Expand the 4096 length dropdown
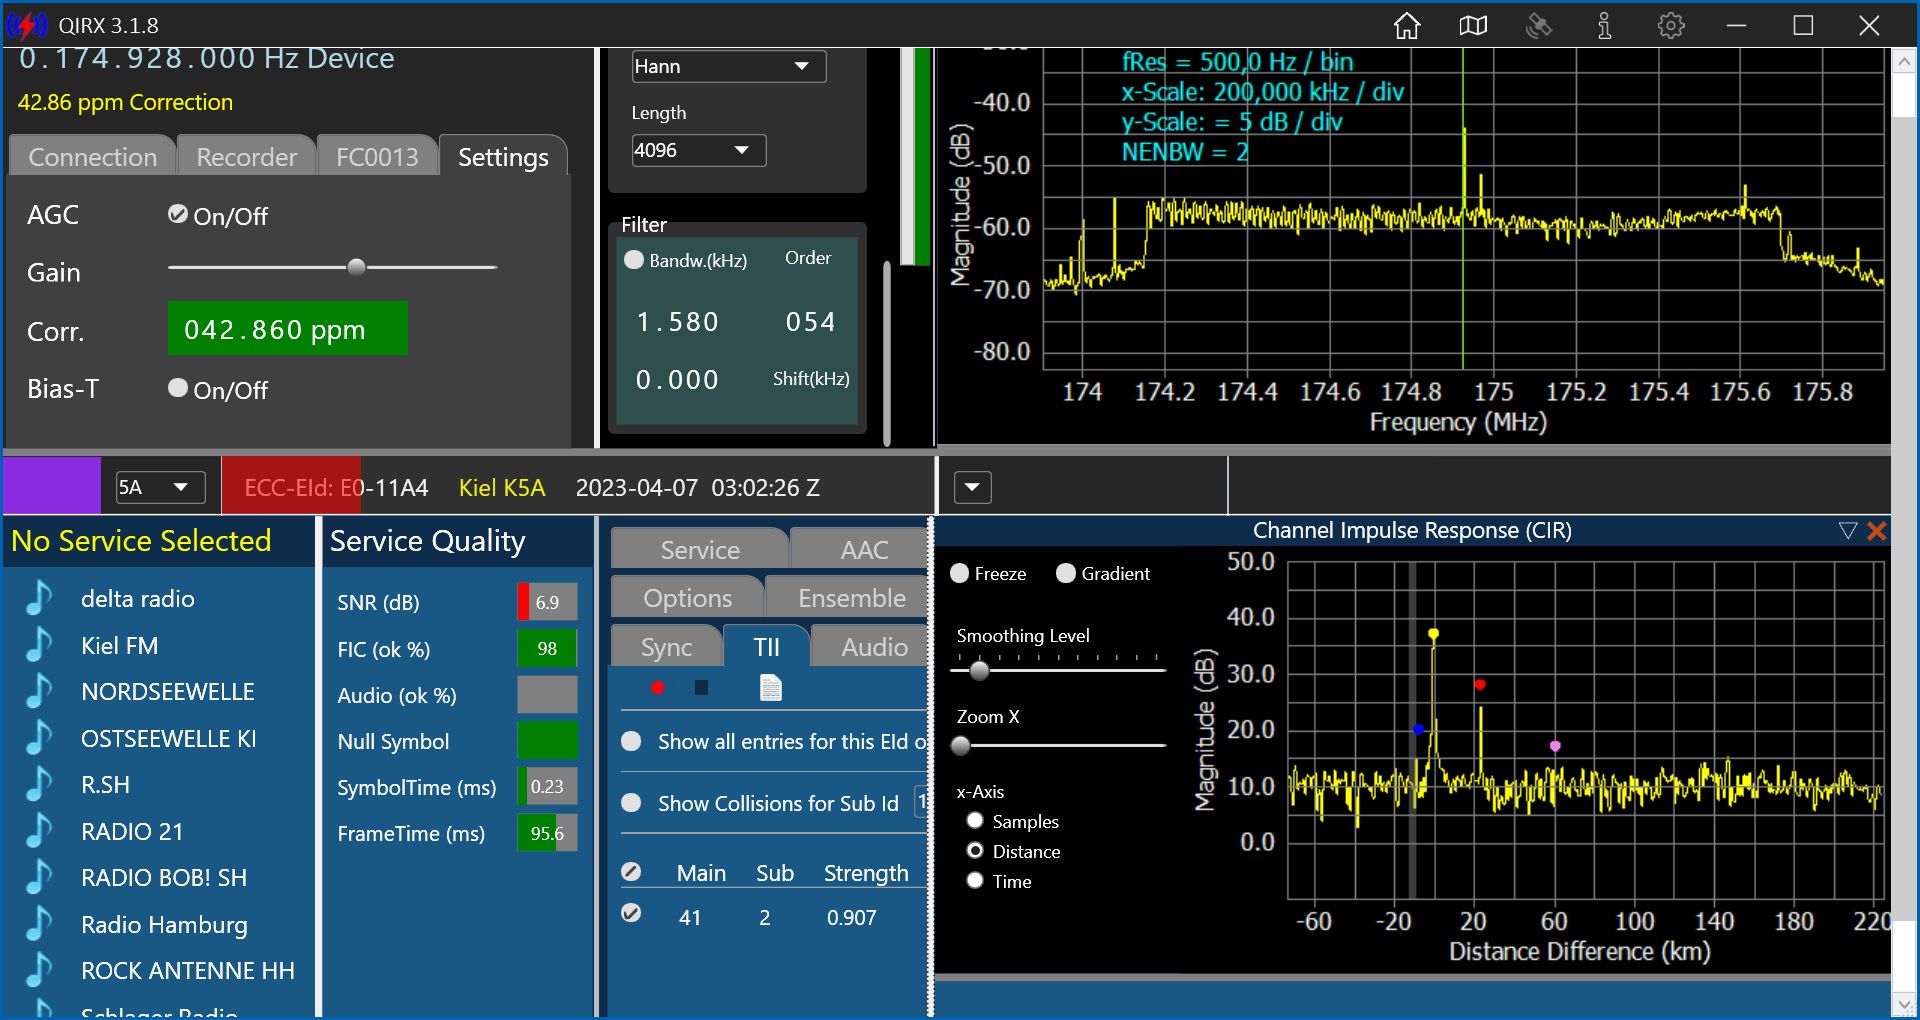Image resolution: width=1920 pixels, height=1020 pixels. [698, 151]
